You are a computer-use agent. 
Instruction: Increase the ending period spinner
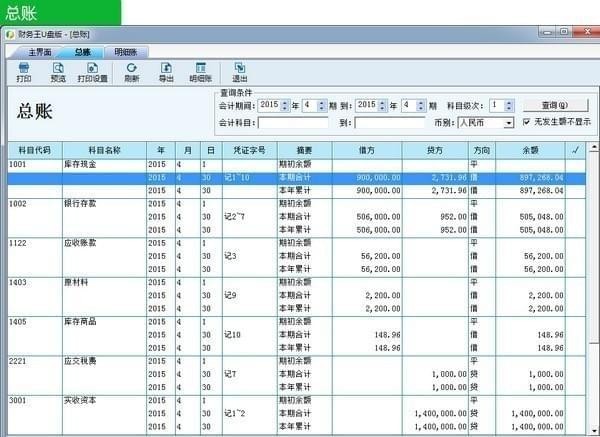tap(421, 103)
